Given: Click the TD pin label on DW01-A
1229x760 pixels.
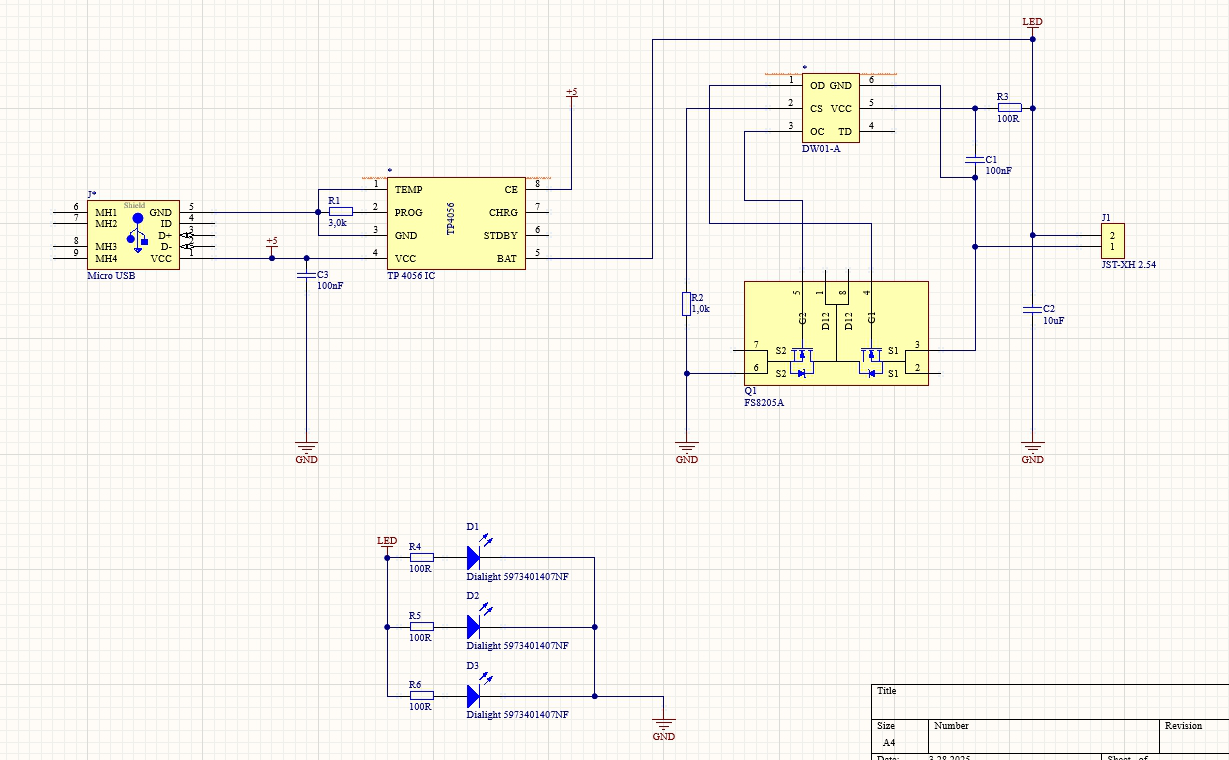Looking at the screenshot, I should click(x=845, y=131).
